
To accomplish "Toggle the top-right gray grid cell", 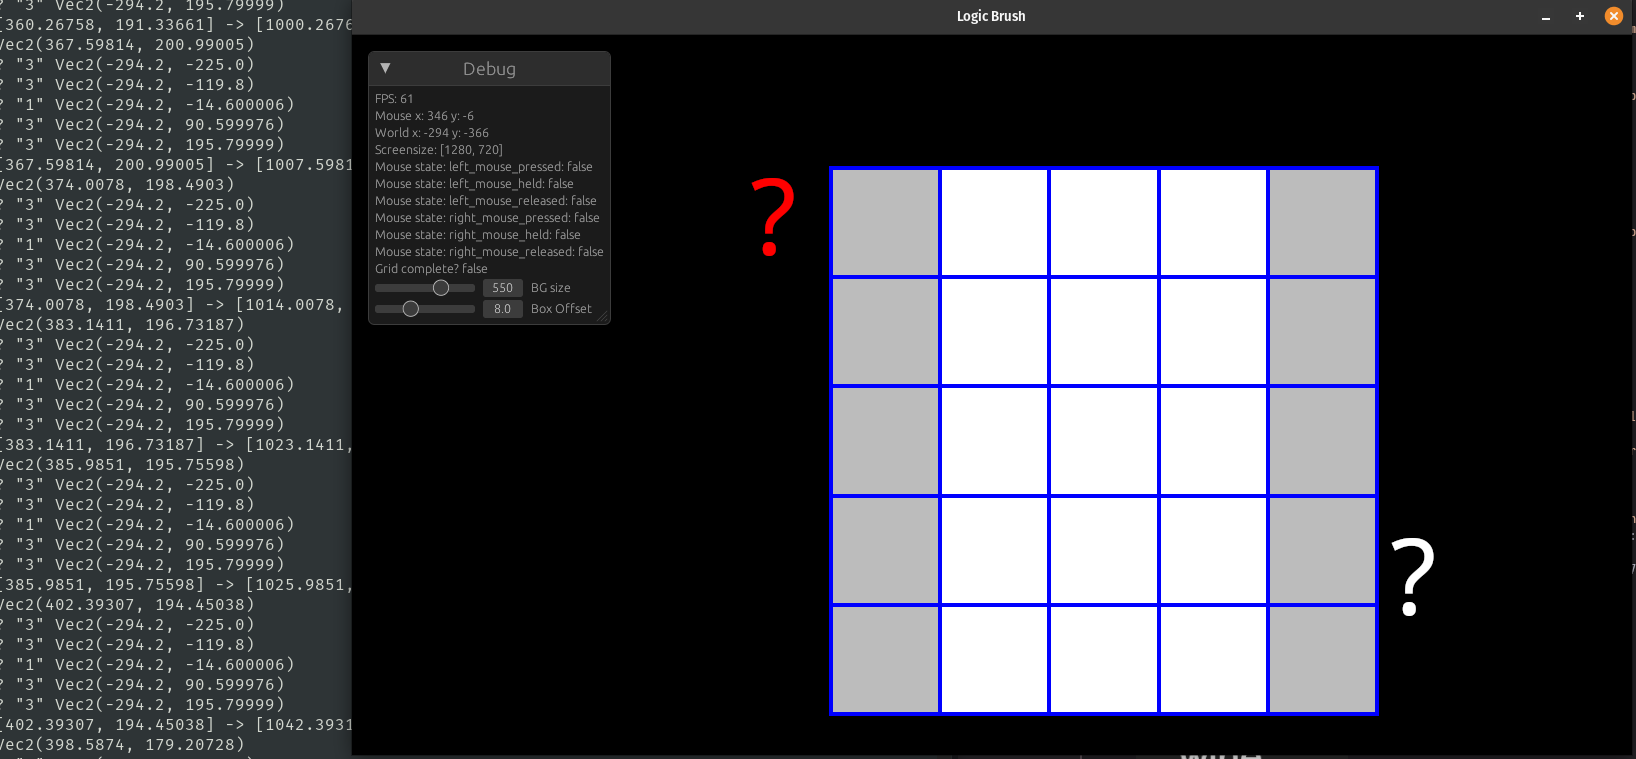I will (x=1322, y=222).
